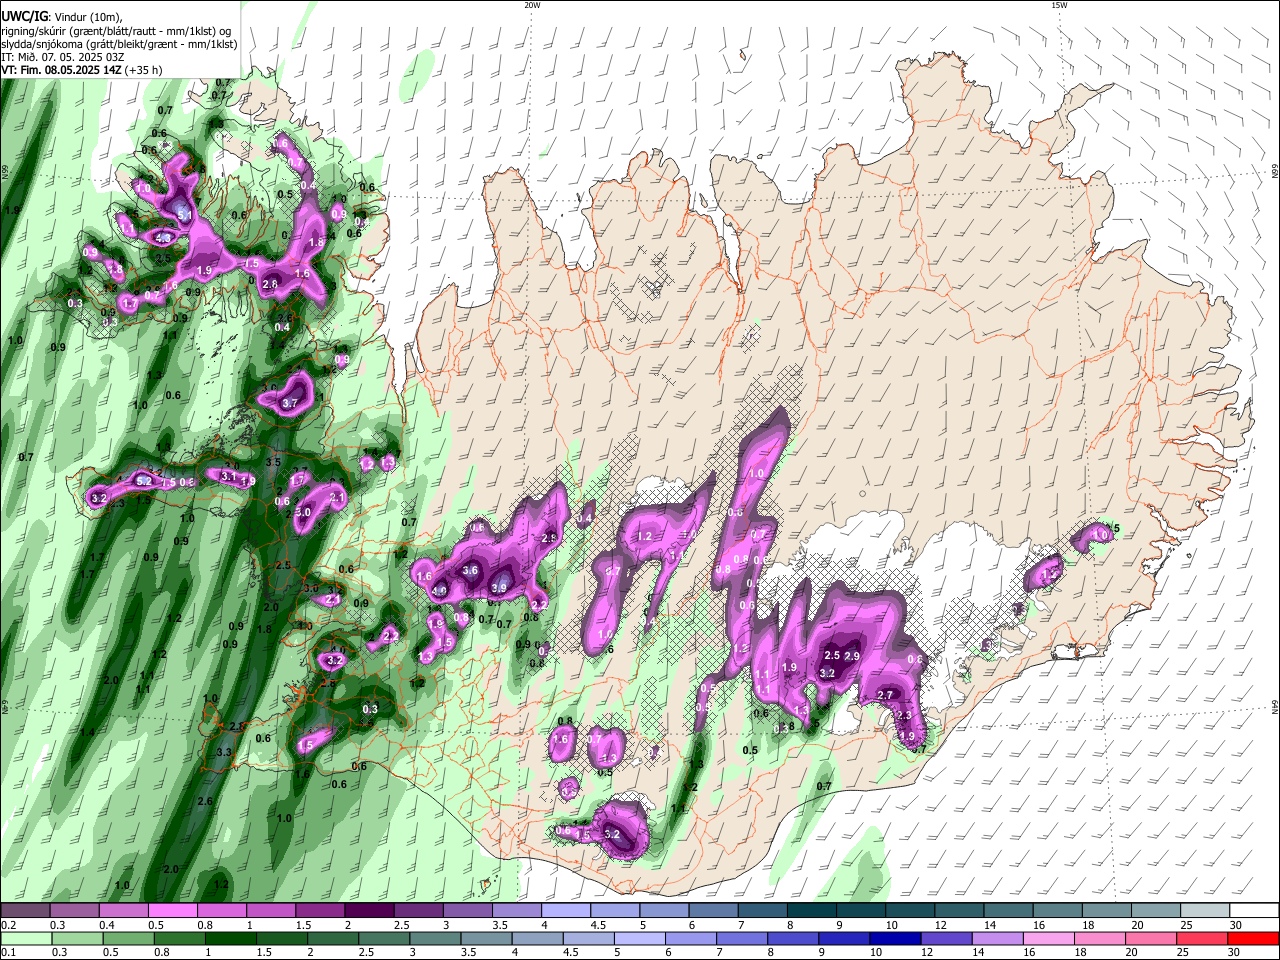Screen dimensions: 1280x960
Task: Click the 'VT: Fim. 08.05.2025 14Z (+35 h)' line
Action: pos(81,70)
